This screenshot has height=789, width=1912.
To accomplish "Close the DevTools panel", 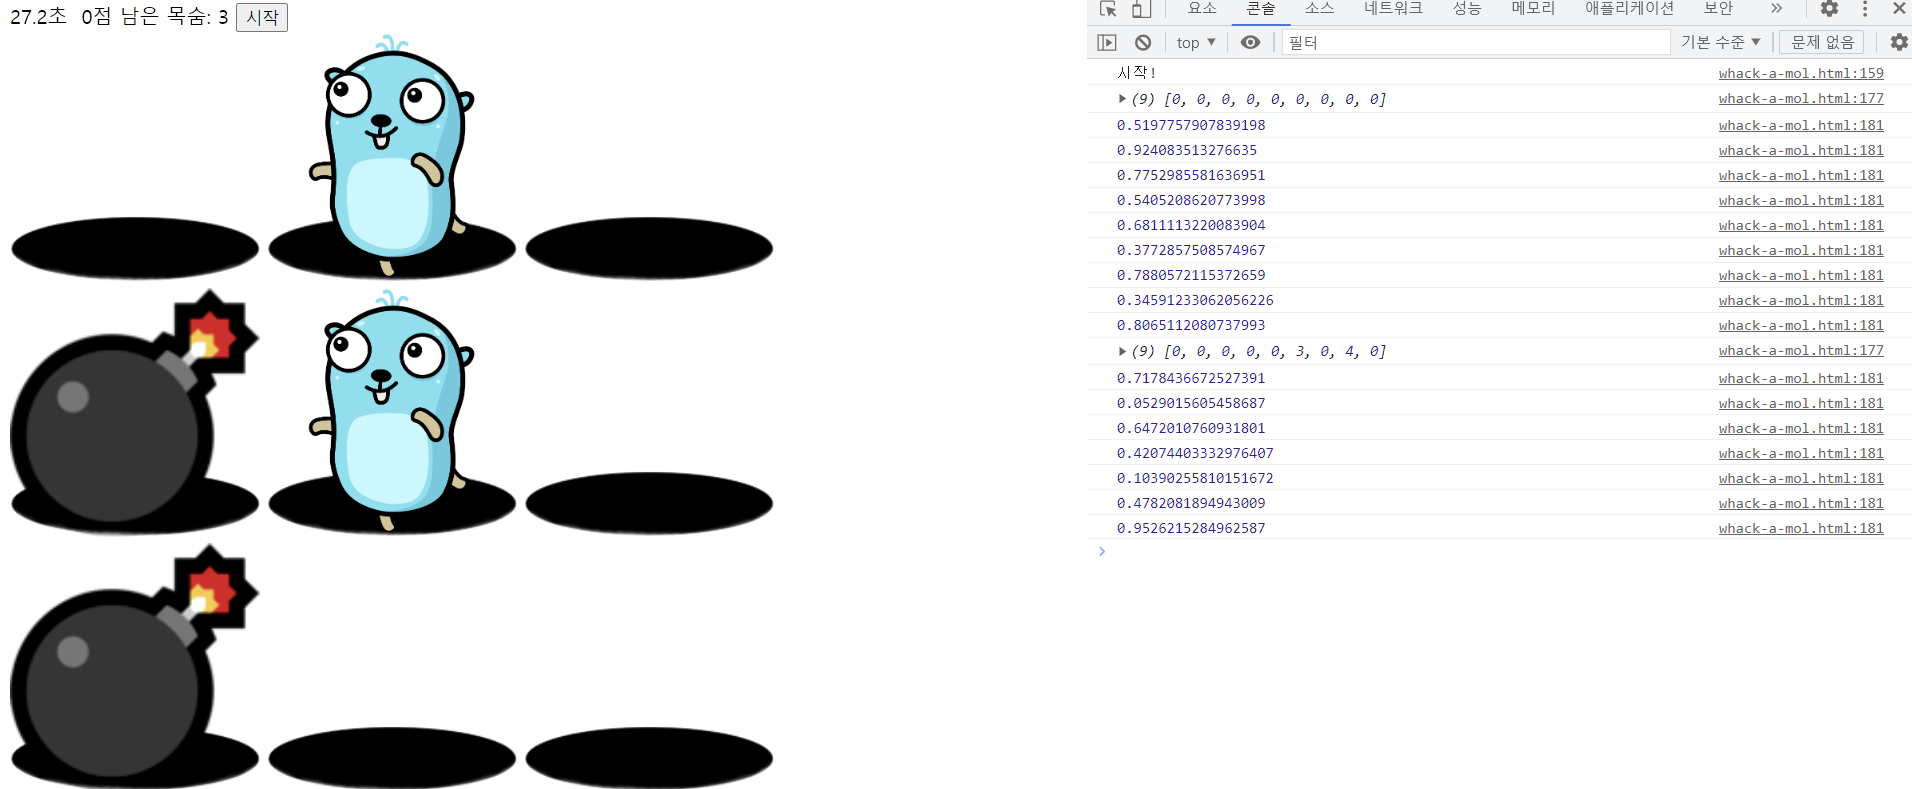I will (x=1899, y=9).
